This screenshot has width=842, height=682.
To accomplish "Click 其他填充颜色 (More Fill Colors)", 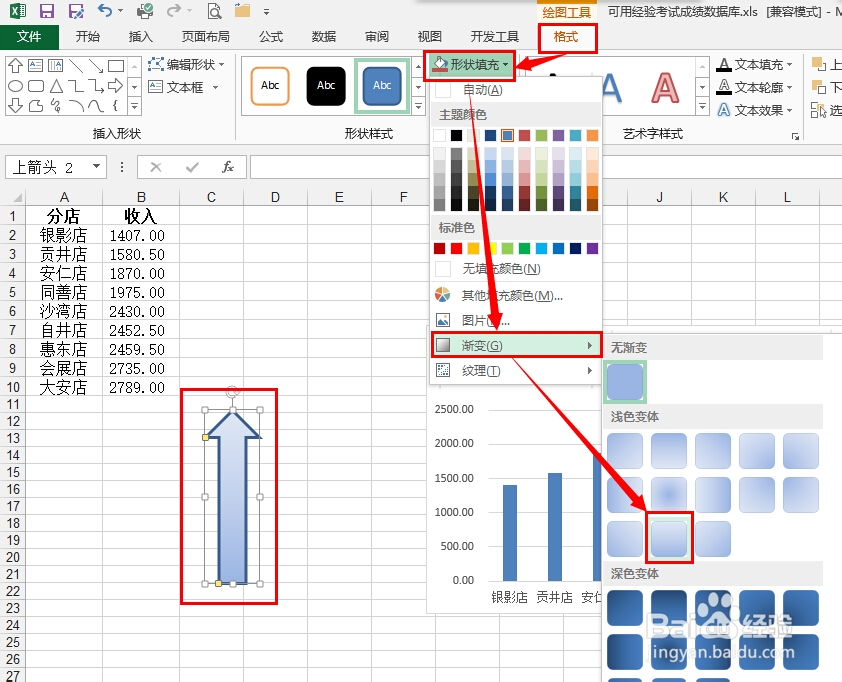I will (x=500, y=295).
